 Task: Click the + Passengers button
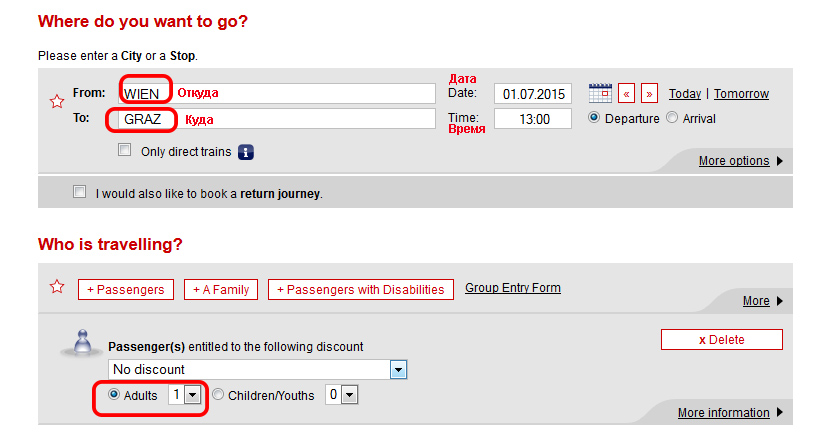click(x=126, y=290)
